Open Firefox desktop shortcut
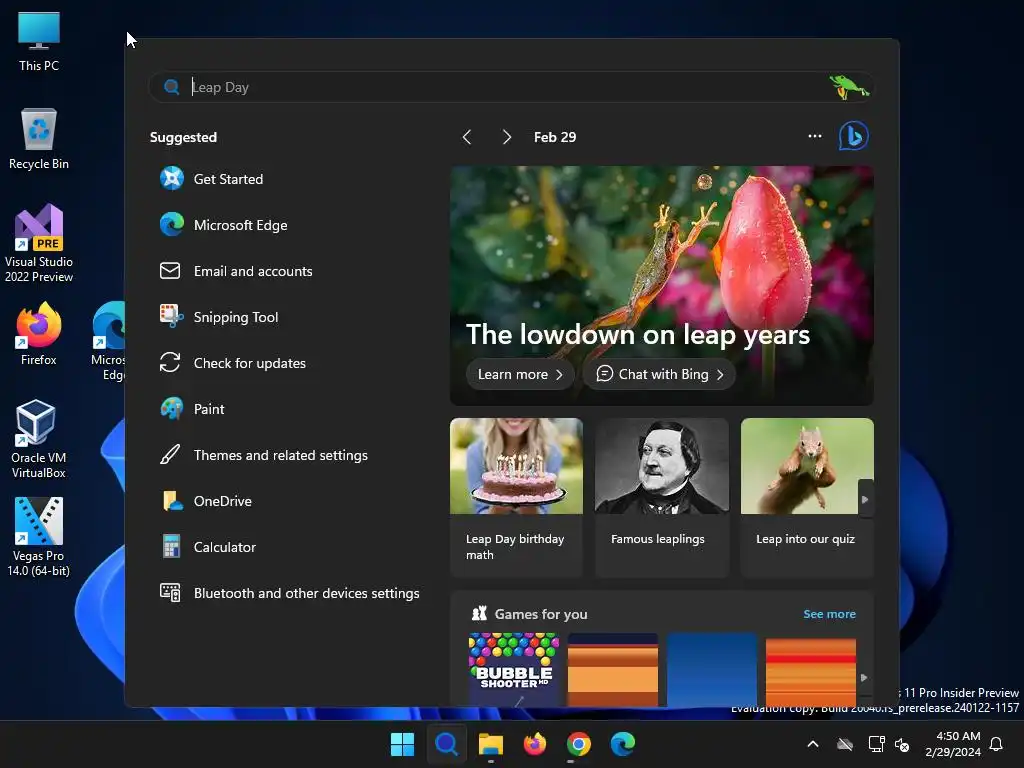This screenshot has height=768, width=1024. 39,334
